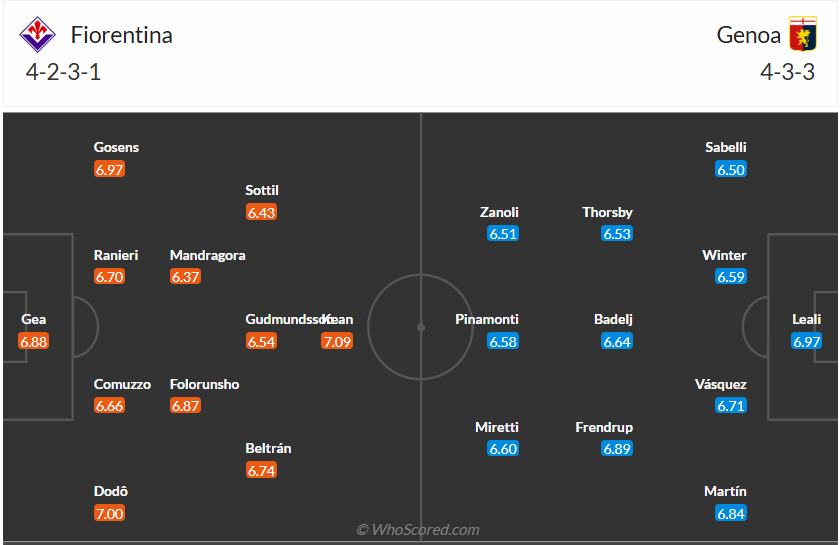Viewport: 840px width, 545px height.
Task: Click the Fiorentina club crest icon
Action: click(38, 35)
